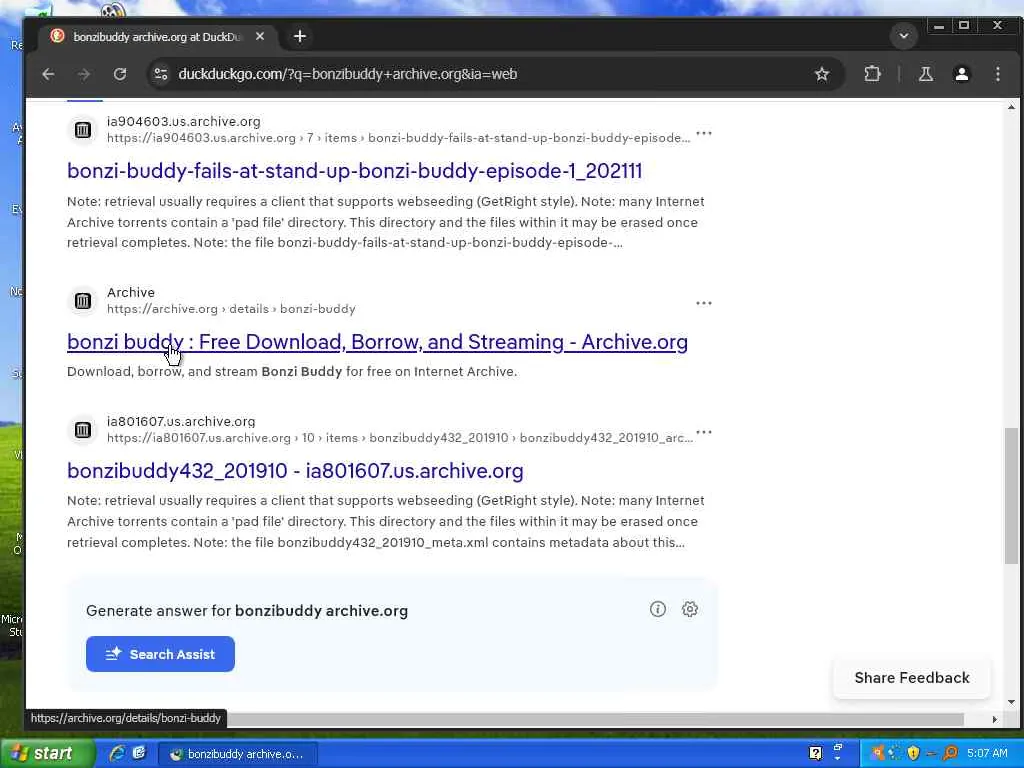The height and width of the screenshot is (768, 1024).
Task: Open more options for ia801607 result
Action: [703, 432]
